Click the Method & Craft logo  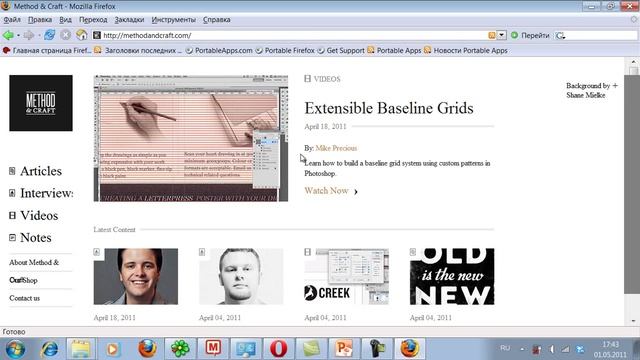[41, 103]
